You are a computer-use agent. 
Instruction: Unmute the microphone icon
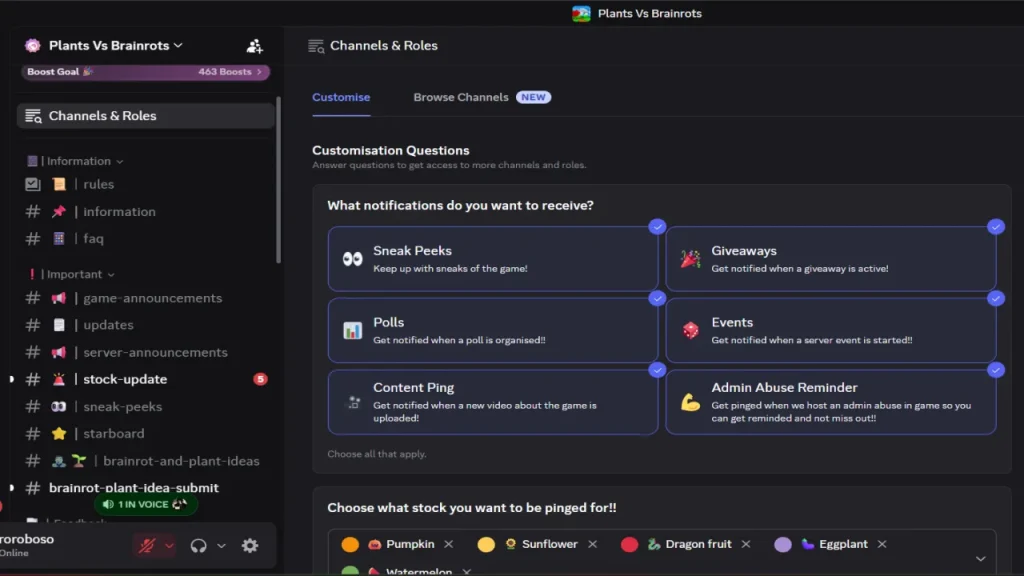click(x=147, y=545)
